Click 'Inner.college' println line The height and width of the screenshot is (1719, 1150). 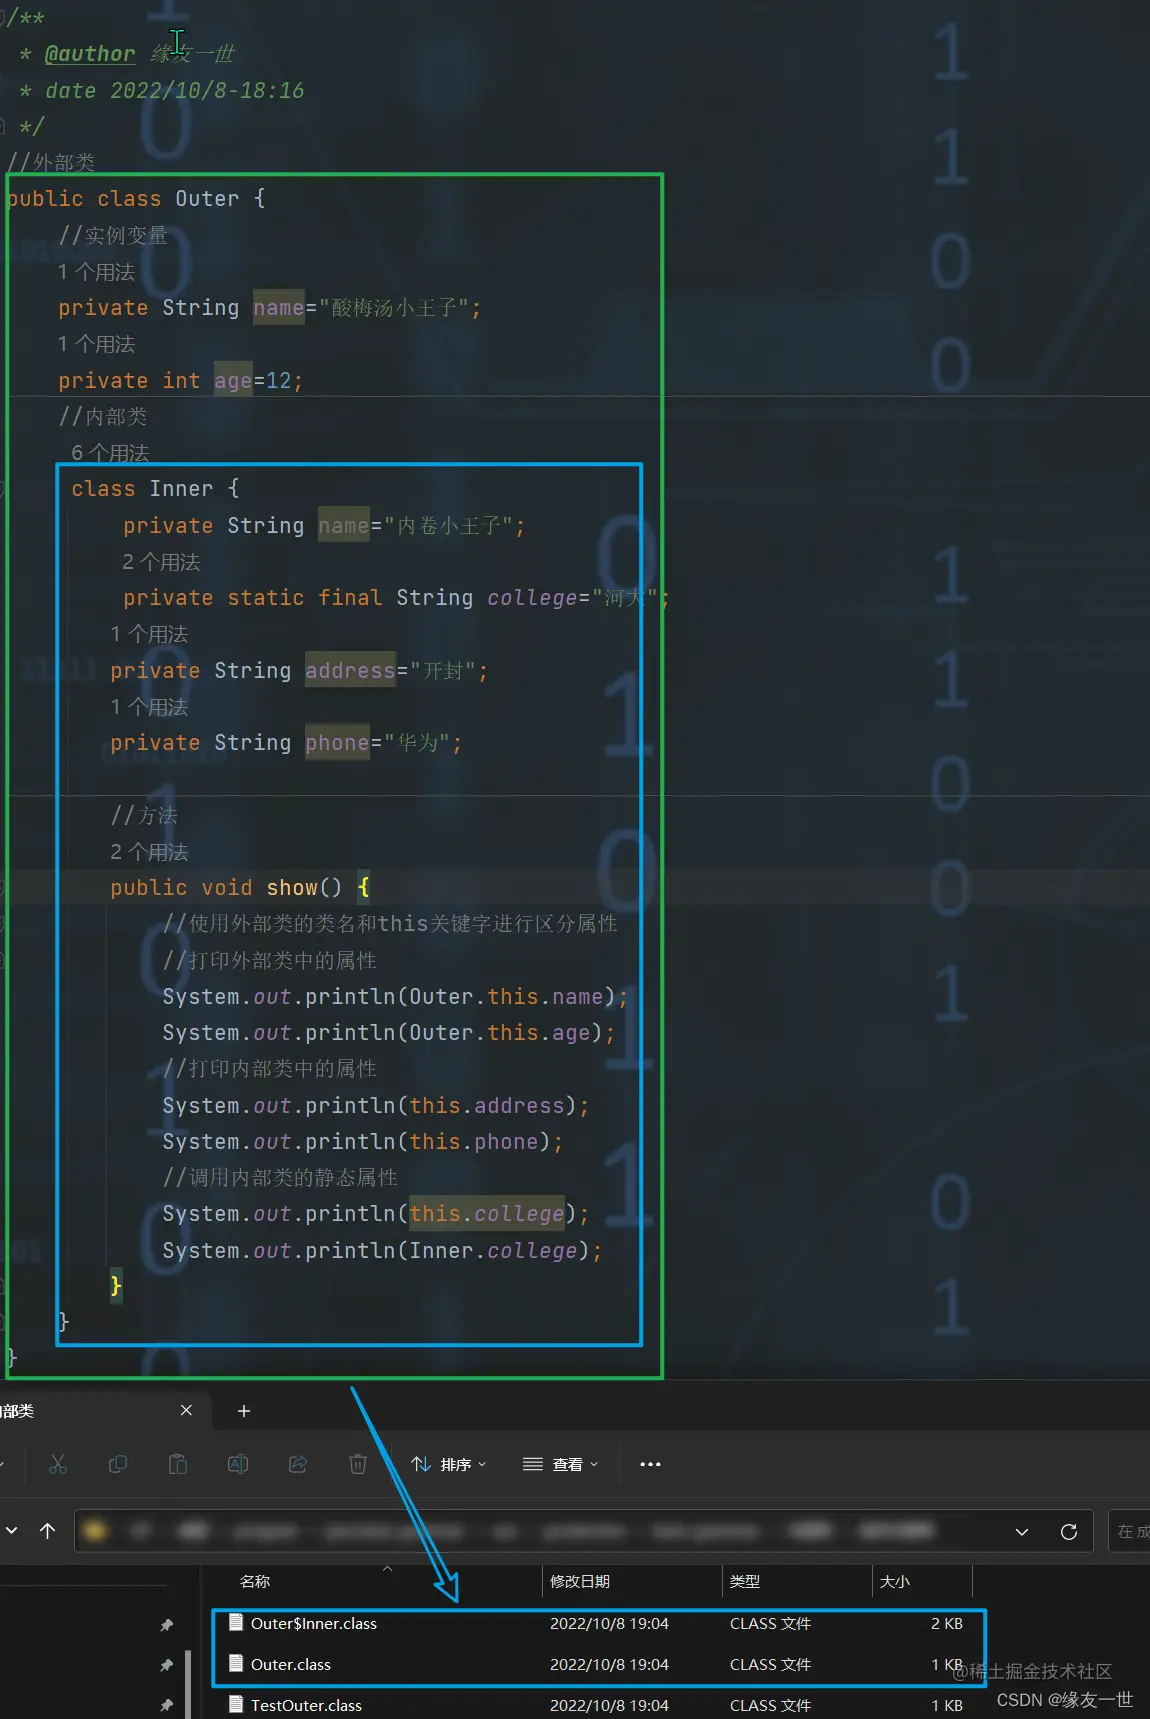point(382,1251)
